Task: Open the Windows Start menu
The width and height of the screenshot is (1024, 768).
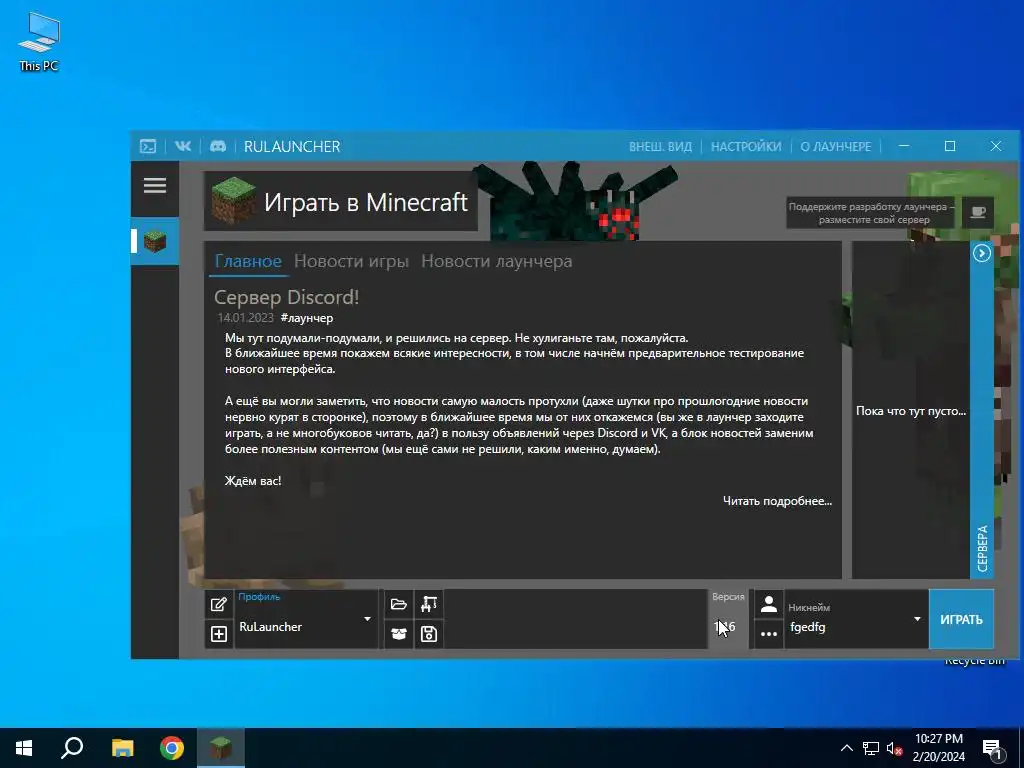Action: (24, 748)
